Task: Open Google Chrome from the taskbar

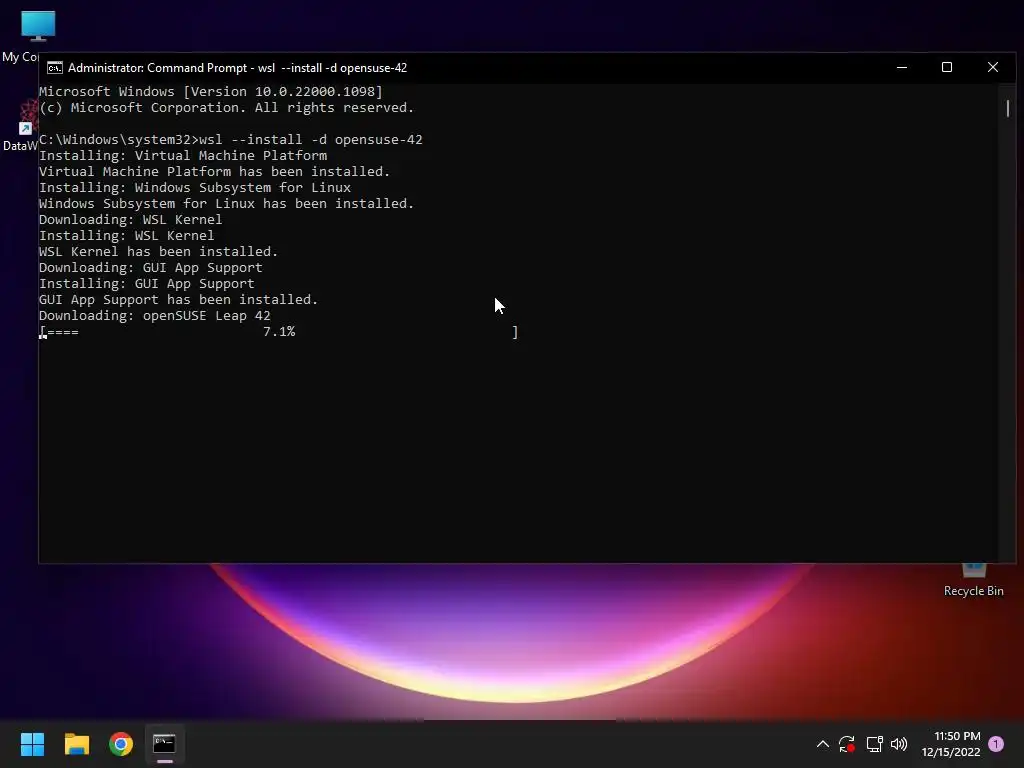Action: click(x=121, y=744)
